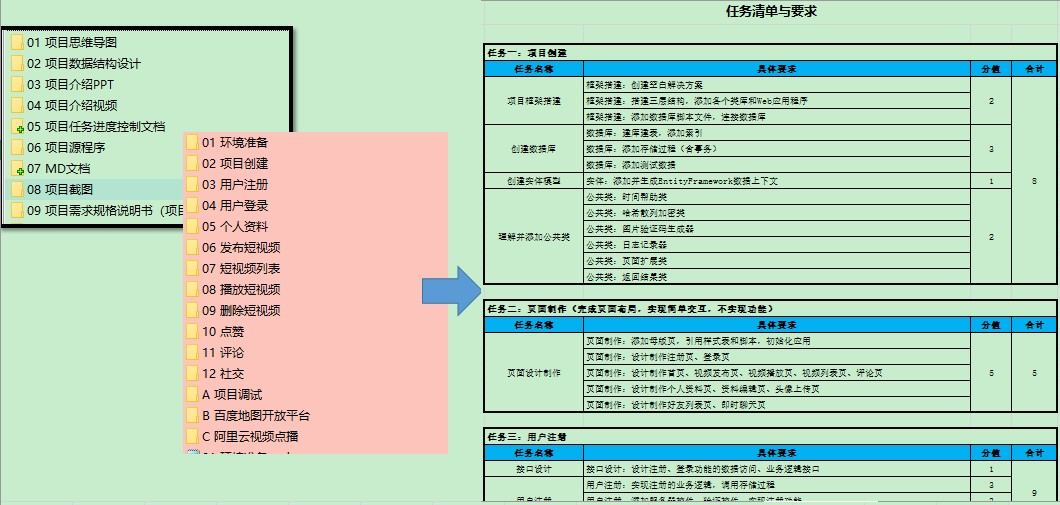Click the 任务清单与要求 title cell
Screen dimensions: 1060x505
pos(770,12)
